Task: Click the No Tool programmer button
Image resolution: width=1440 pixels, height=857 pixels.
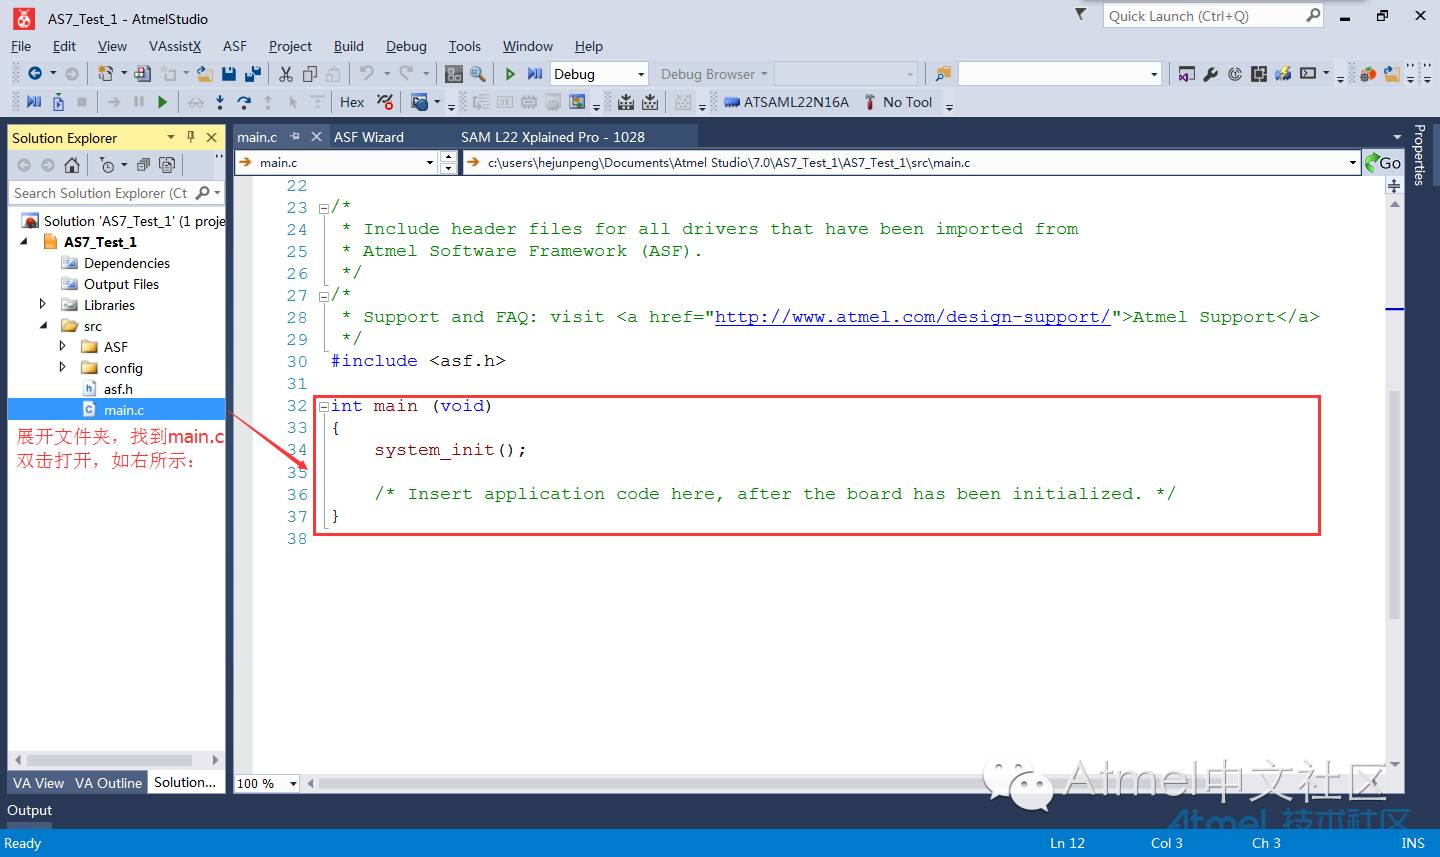Action: tap(898, 102)
